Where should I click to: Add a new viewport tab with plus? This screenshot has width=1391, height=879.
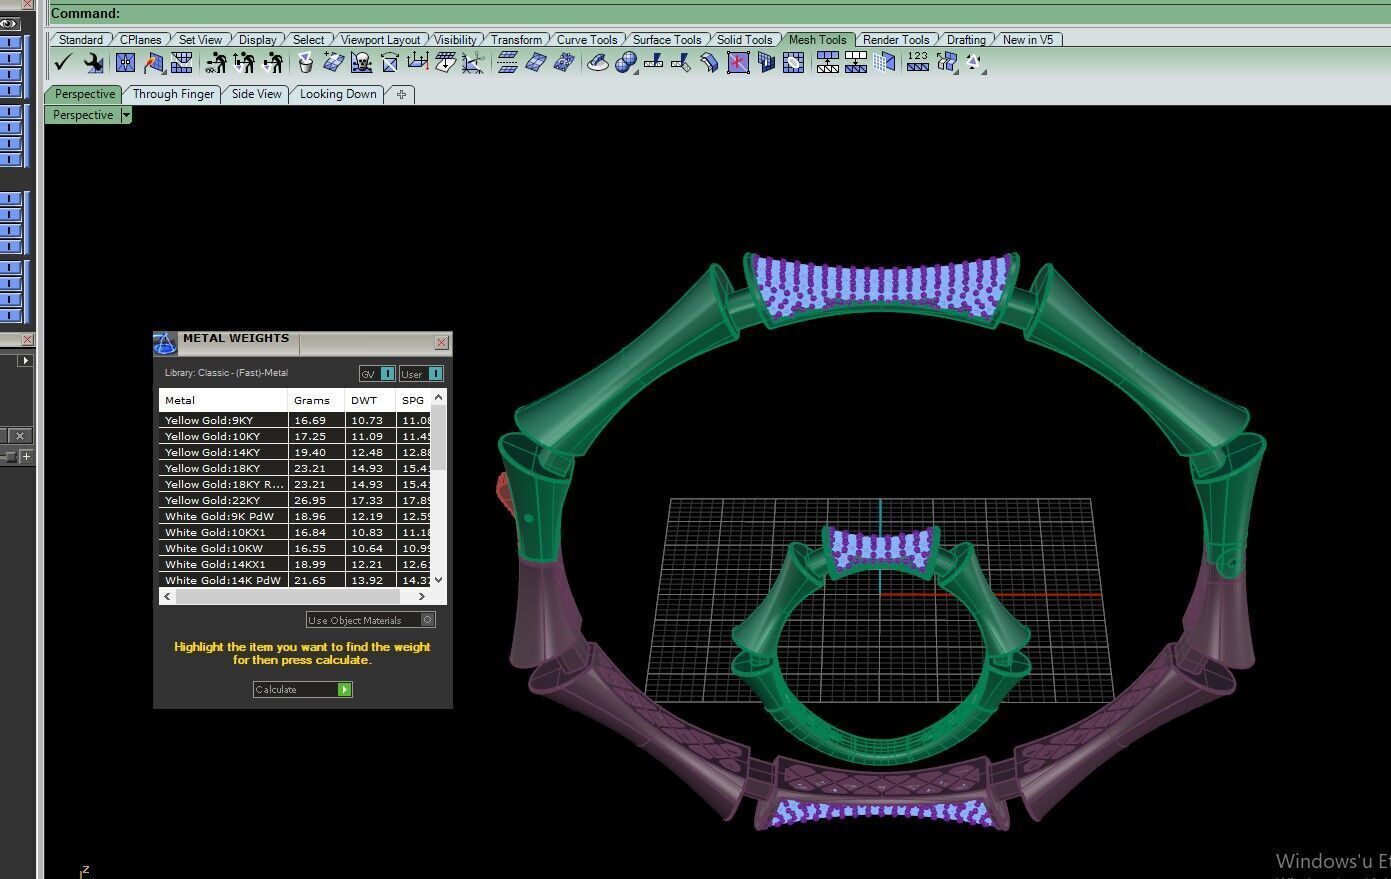pyautogui.click(x=401, y=94)
